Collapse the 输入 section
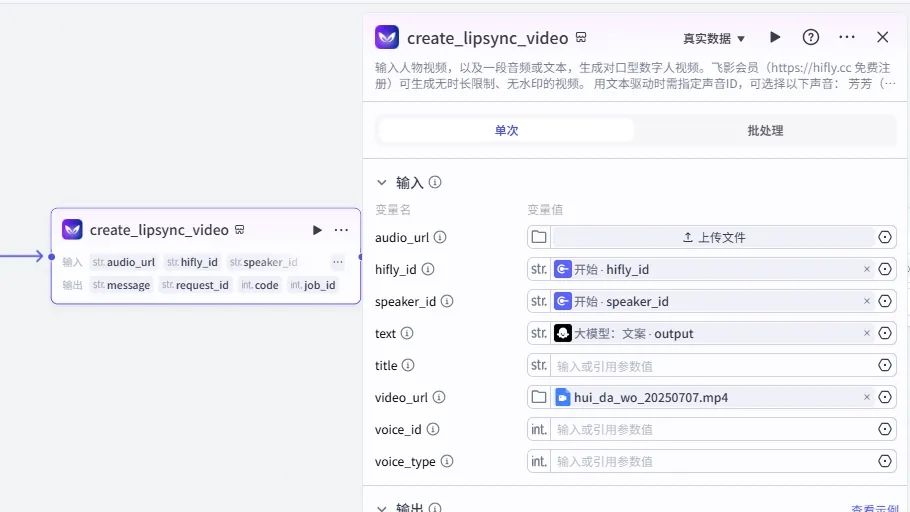910x512 pixels. point(381,182)
